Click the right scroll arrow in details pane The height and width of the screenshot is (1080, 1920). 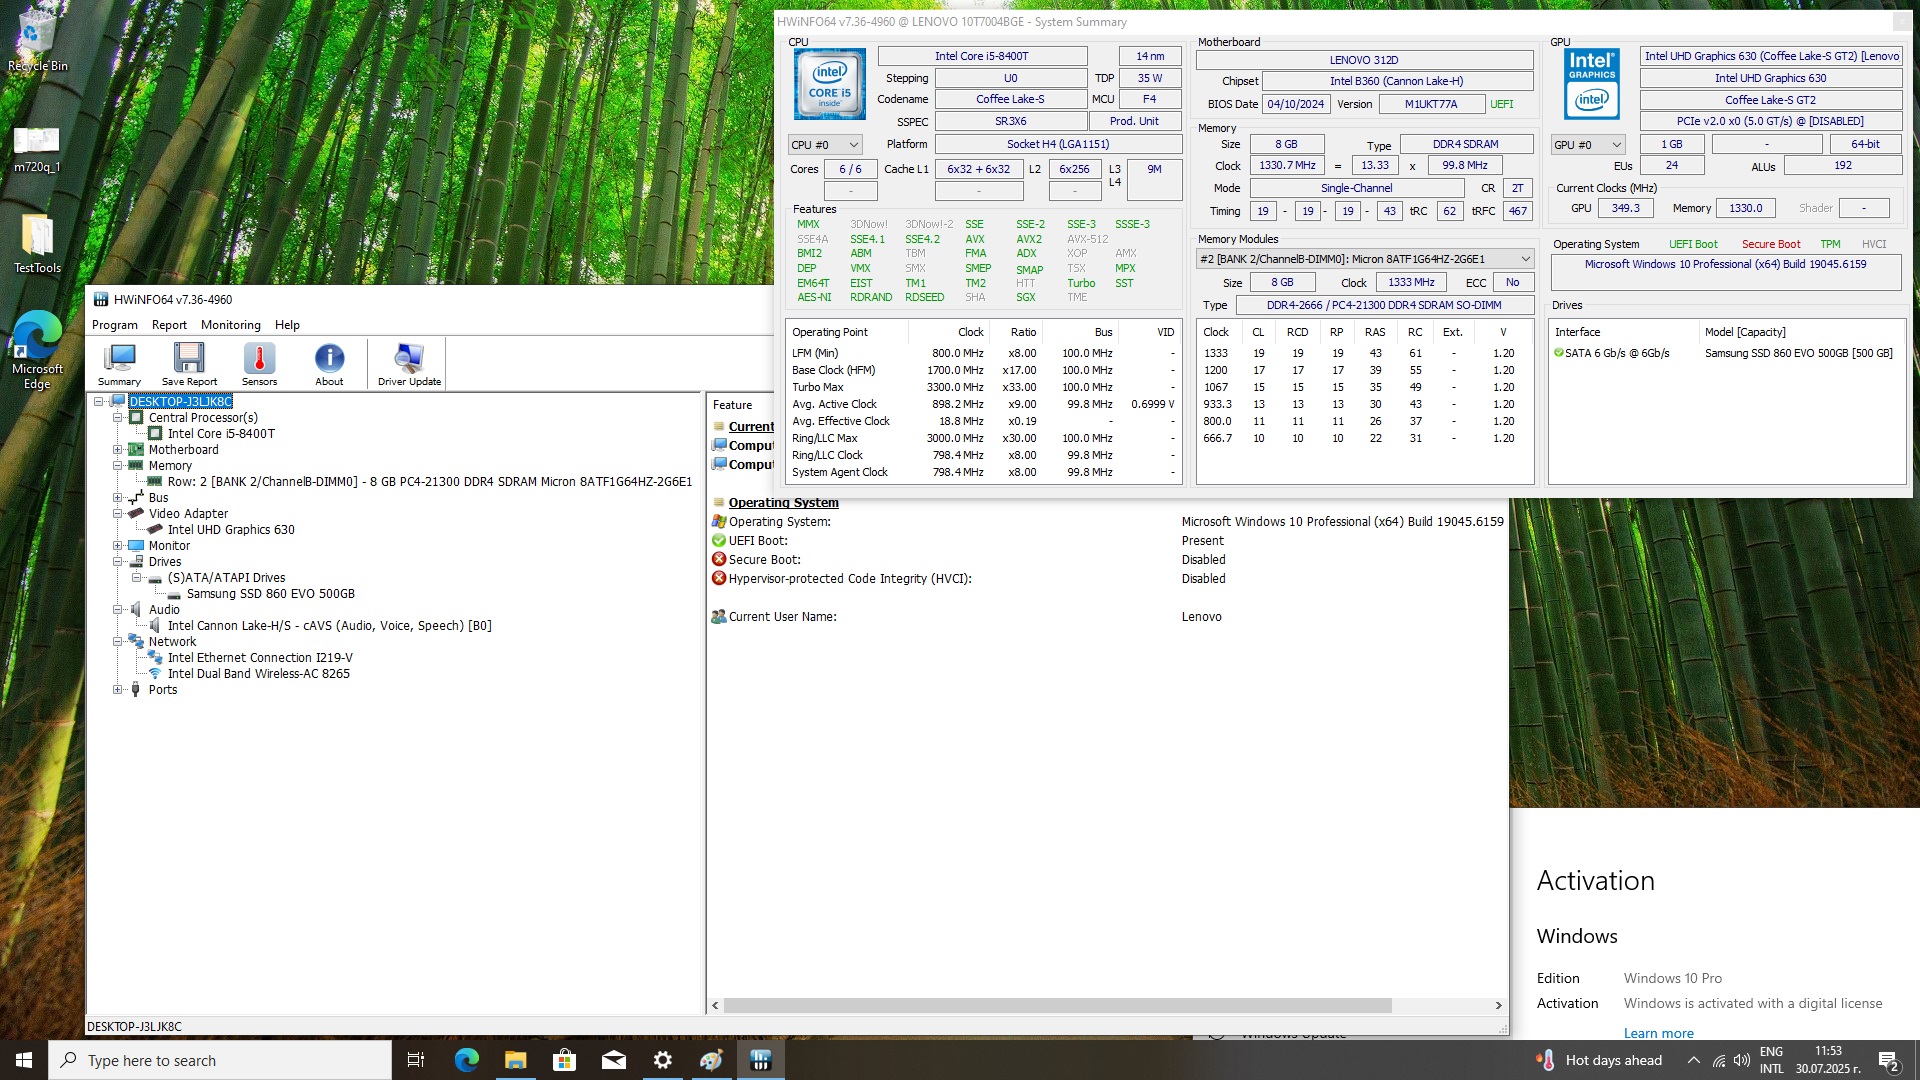(x=1498, y=1006)
